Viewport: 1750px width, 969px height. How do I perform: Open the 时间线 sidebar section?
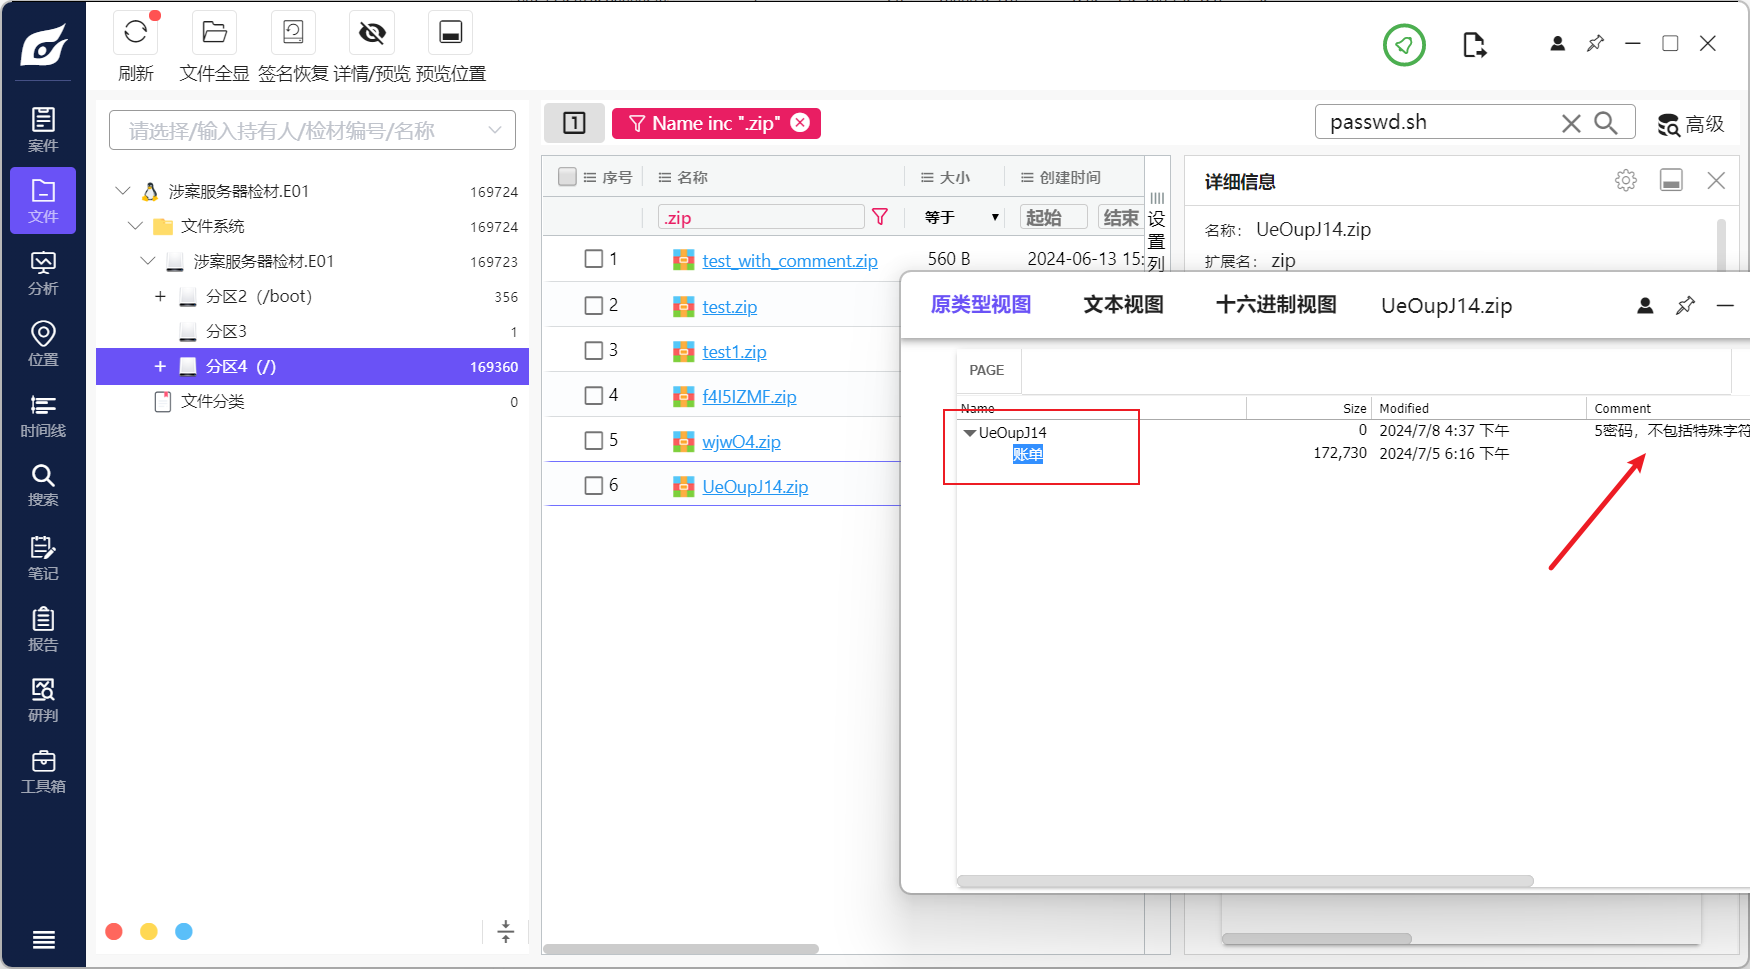(43, 415)
